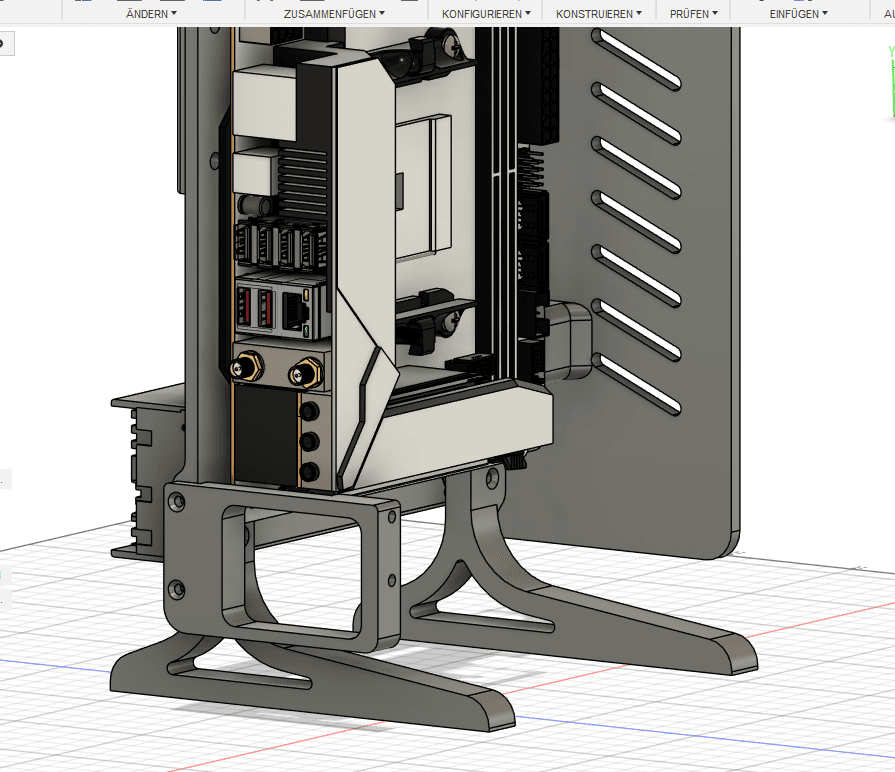
Task: Select the left gold antenna connector
Action: coord(247,366)
